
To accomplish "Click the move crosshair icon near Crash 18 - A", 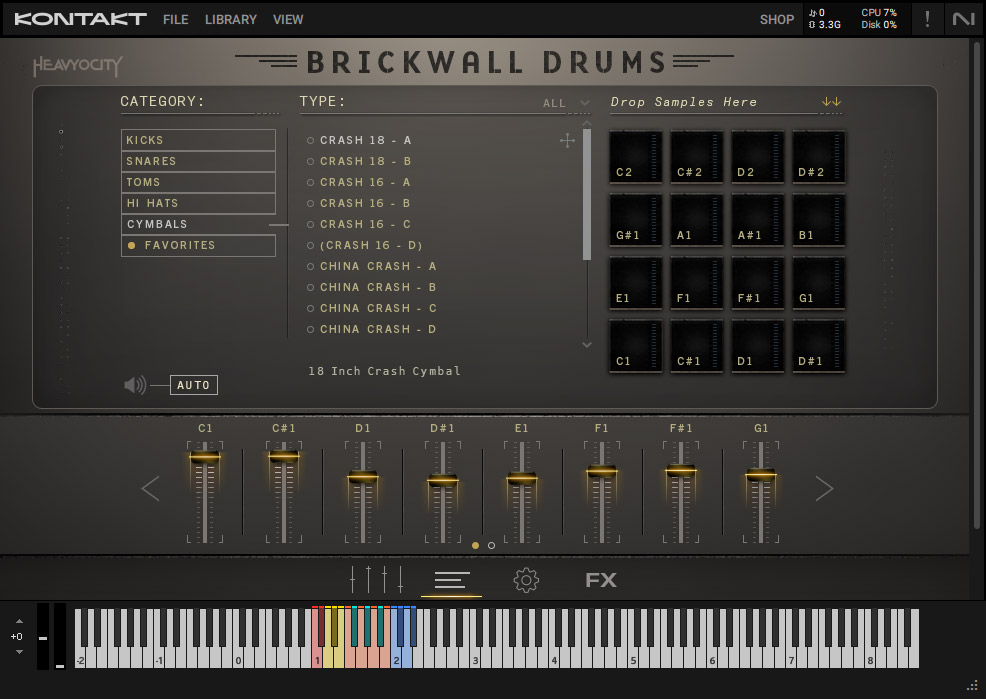I will [x=567, y=140].
